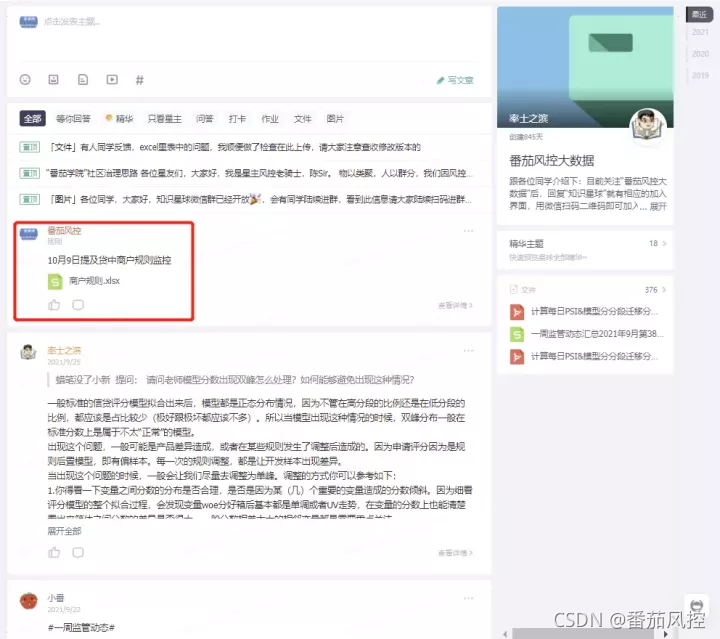Insert a hashtag topic with # icon
Viewport: 720px width, 639px height.
[x=140, y=80]
